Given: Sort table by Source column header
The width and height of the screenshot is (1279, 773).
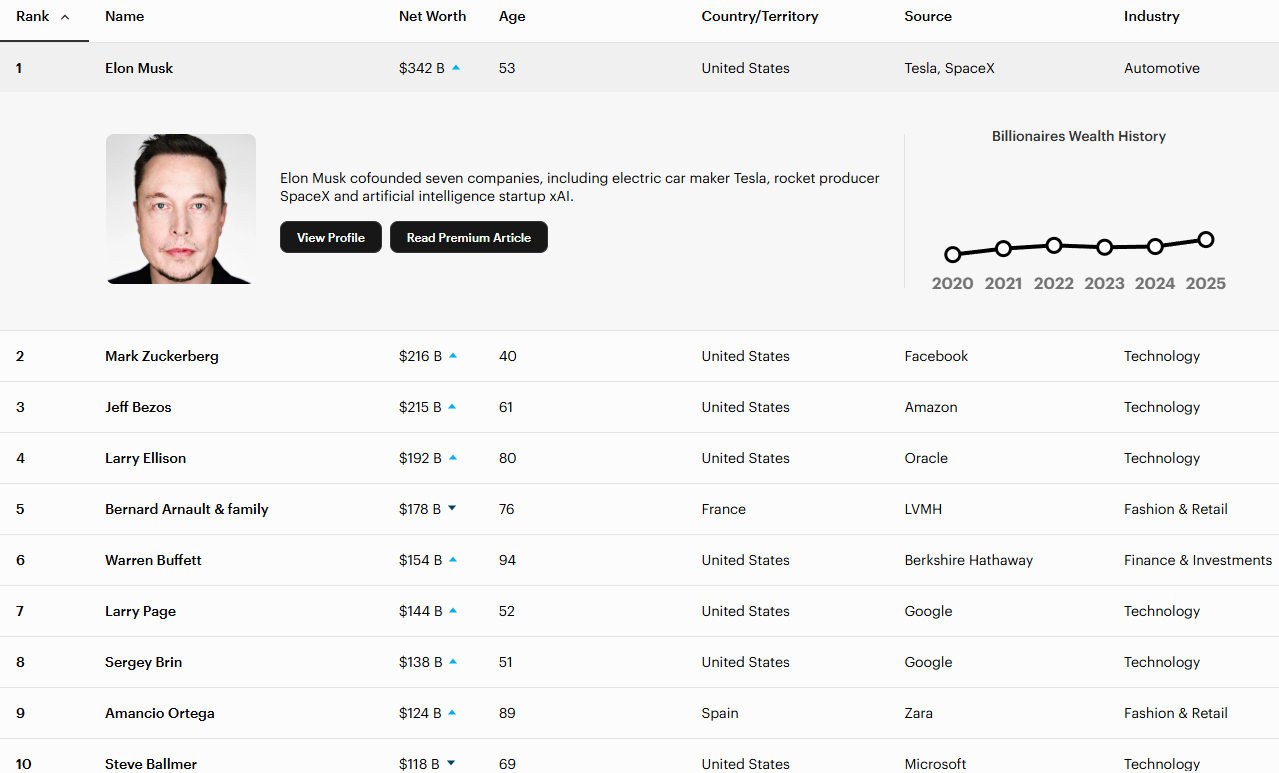Looking at the screenshot, I should [928, 17].
